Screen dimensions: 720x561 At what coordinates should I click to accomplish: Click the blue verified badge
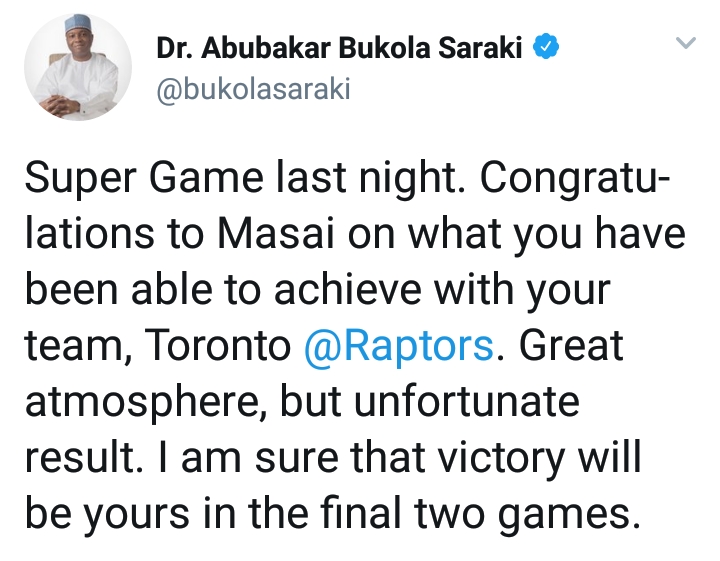pyautogui.click(x=545, y=47)
